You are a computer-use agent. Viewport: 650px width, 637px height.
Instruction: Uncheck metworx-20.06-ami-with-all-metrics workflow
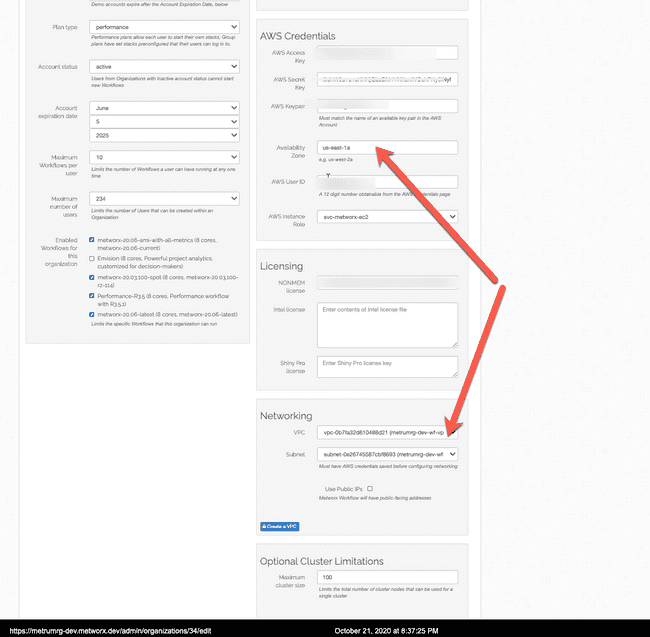(92, 240)
